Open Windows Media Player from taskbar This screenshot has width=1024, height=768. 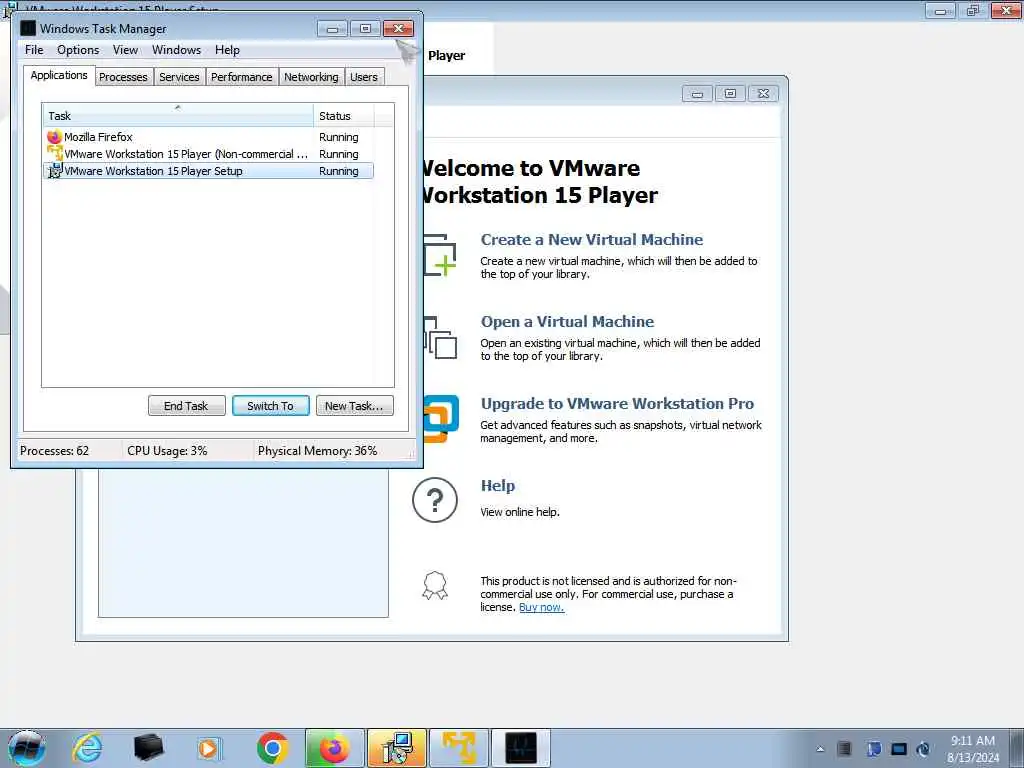point(209,748)
